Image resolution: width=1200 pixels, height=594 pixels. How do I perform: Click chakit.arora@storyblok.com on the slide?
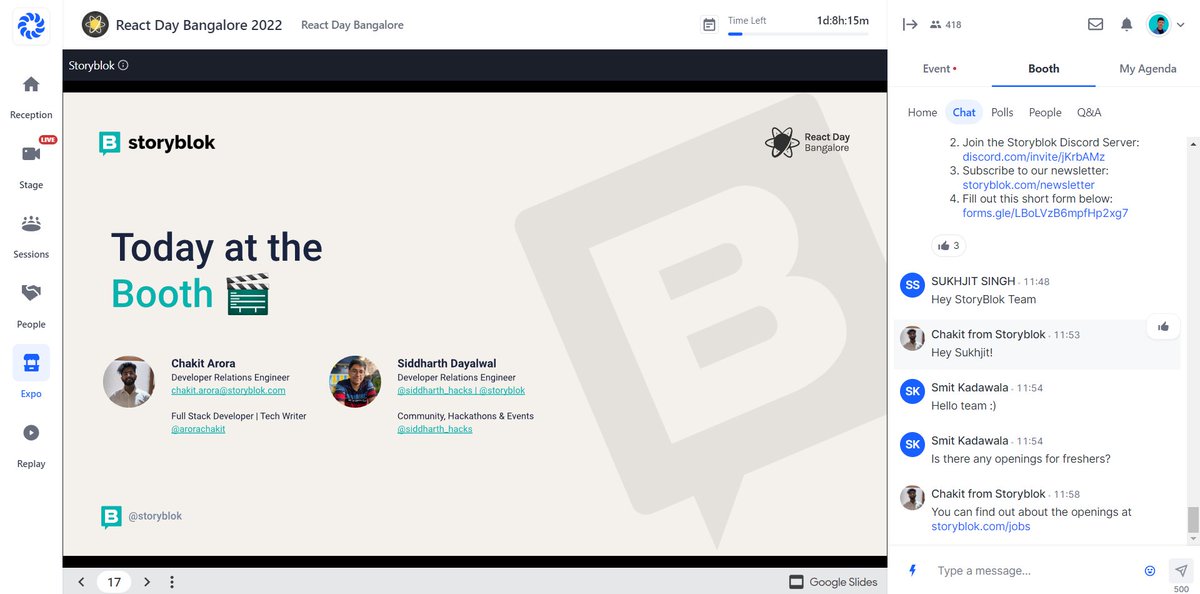[228, 391]
